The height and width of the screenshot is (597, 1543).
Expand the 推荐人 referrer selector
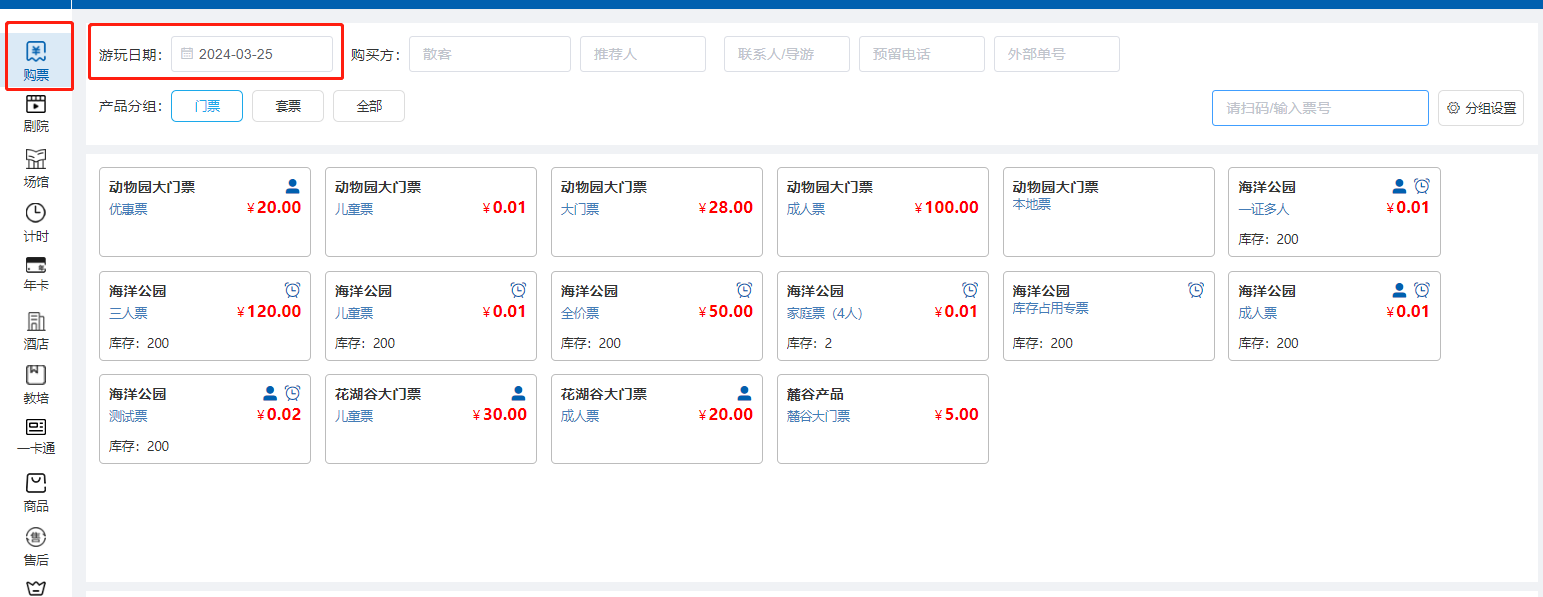click(x=643, y=54)
